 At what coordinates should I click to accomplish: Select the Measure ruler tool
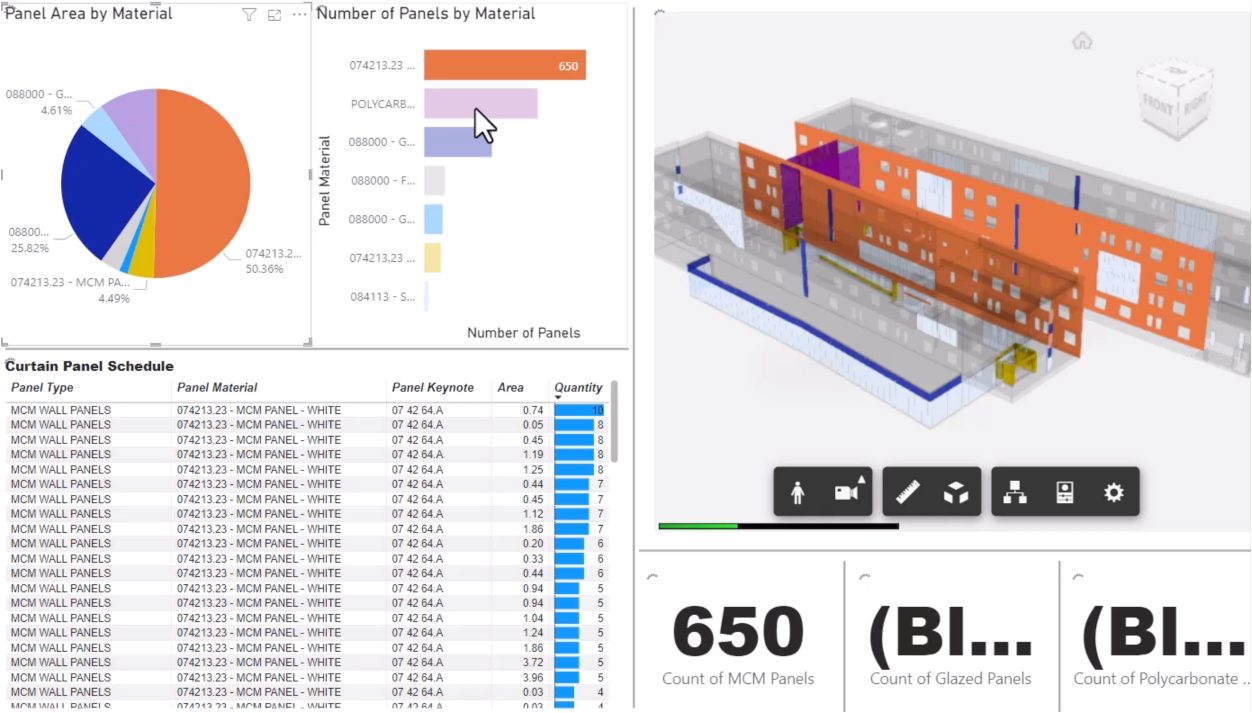pyautogui.click(x=907, y=492)
